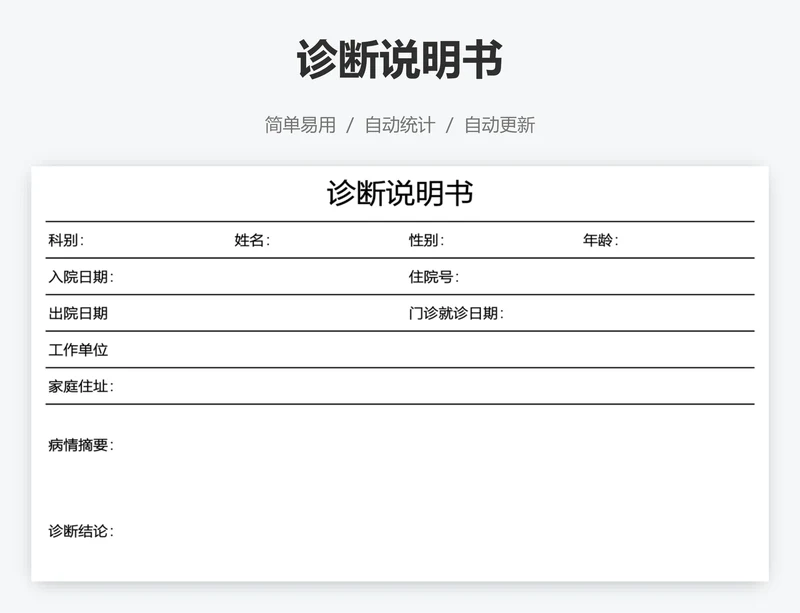Image resolution: width=800 pixels, height=613 pixels.
Task: Select the 家庭住址: label cell
Action: 81,386
